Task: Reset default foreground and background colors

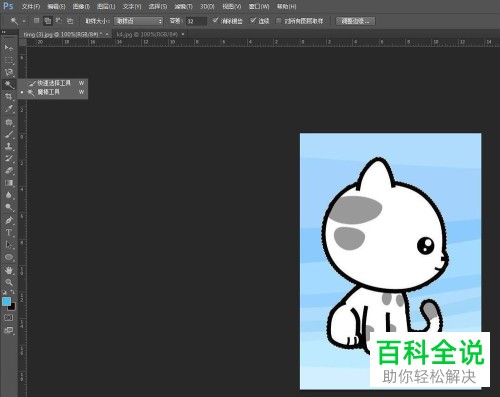Action: [x=4, y=292]
